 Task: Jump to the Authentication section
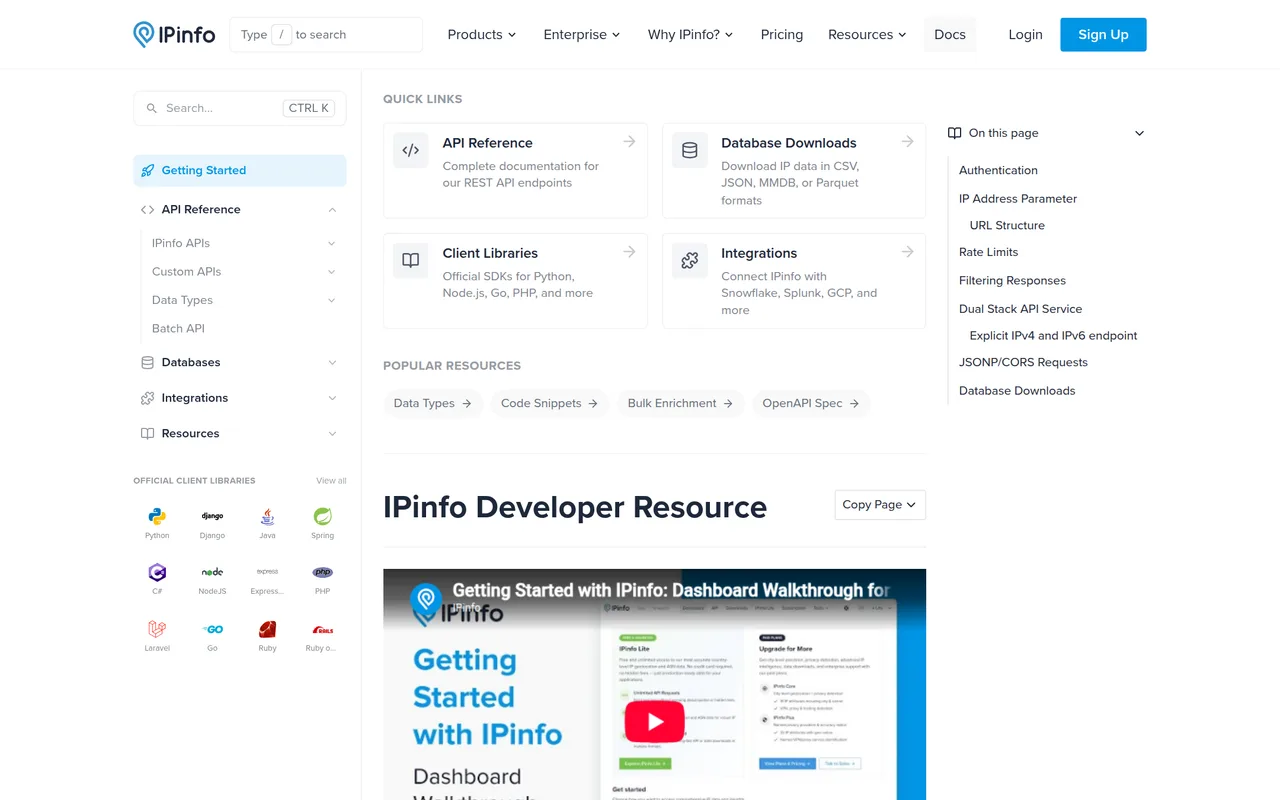coord(998,170)
